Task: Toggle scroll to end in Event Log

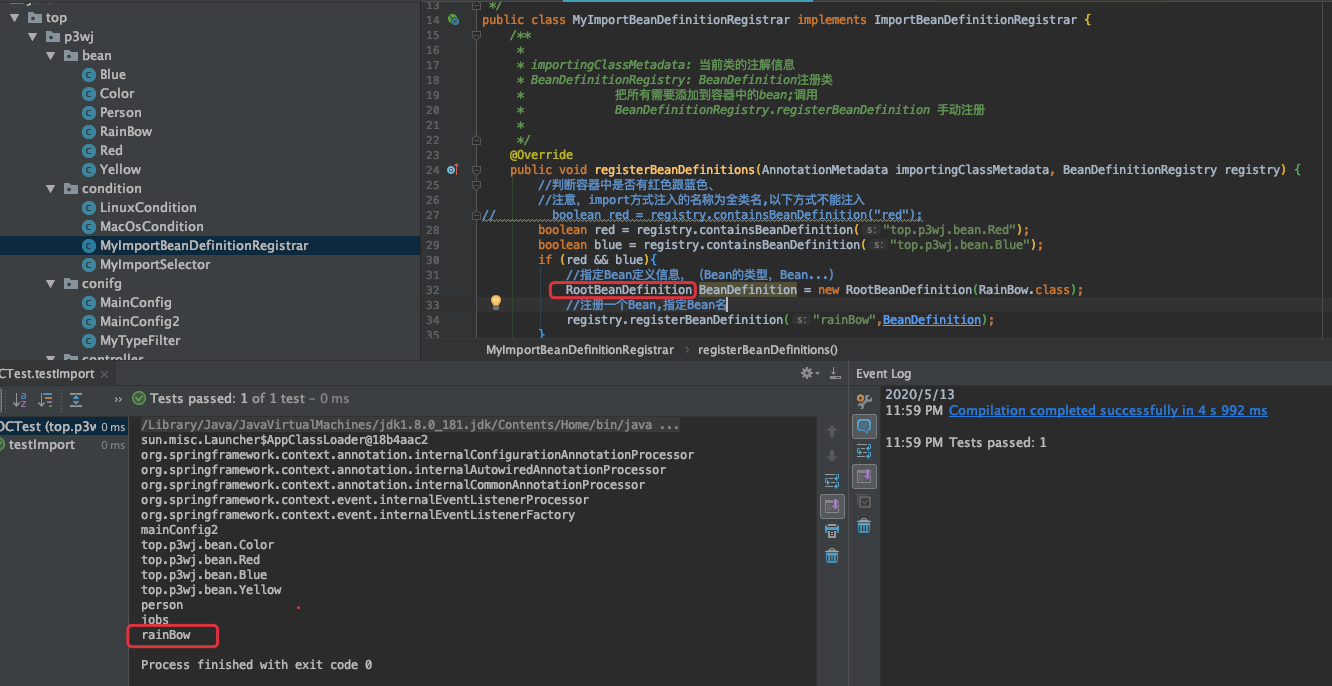Action: (865, 476)
